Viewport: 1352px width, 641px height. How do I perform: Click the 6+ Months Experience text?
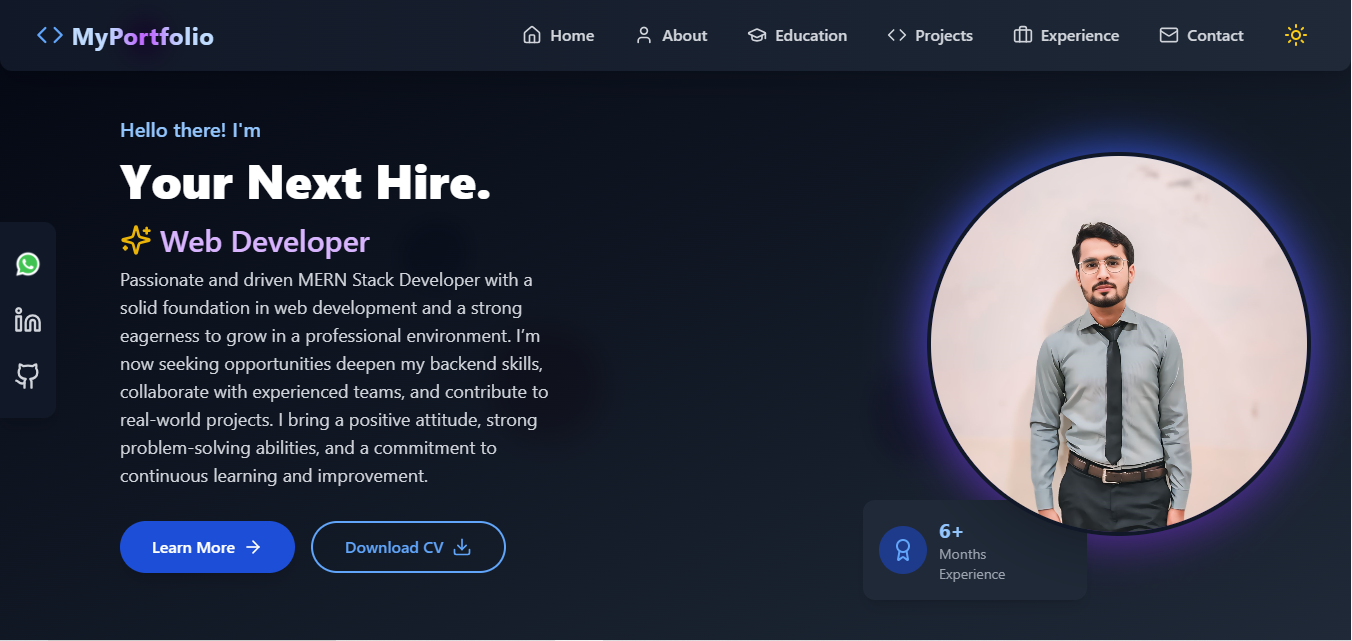(972, 552)
